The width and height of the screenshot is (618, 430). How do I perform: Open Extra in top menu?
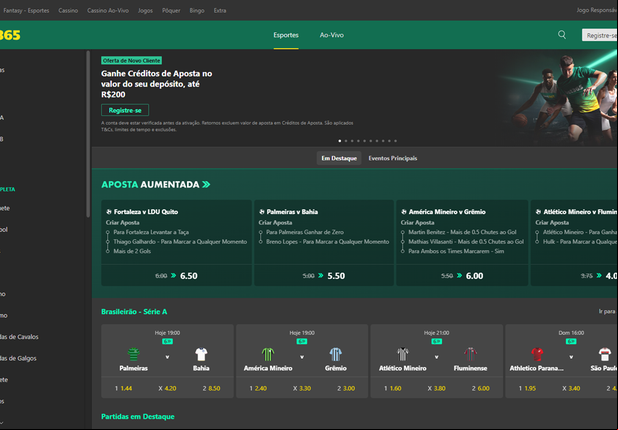tap(220, 11)
